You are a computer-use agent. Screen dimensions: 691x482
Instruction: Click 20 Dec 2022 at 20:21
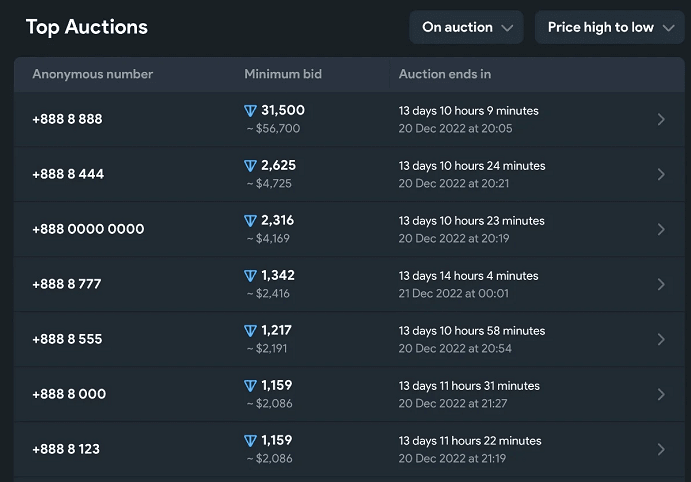click(x=453, y=184)
